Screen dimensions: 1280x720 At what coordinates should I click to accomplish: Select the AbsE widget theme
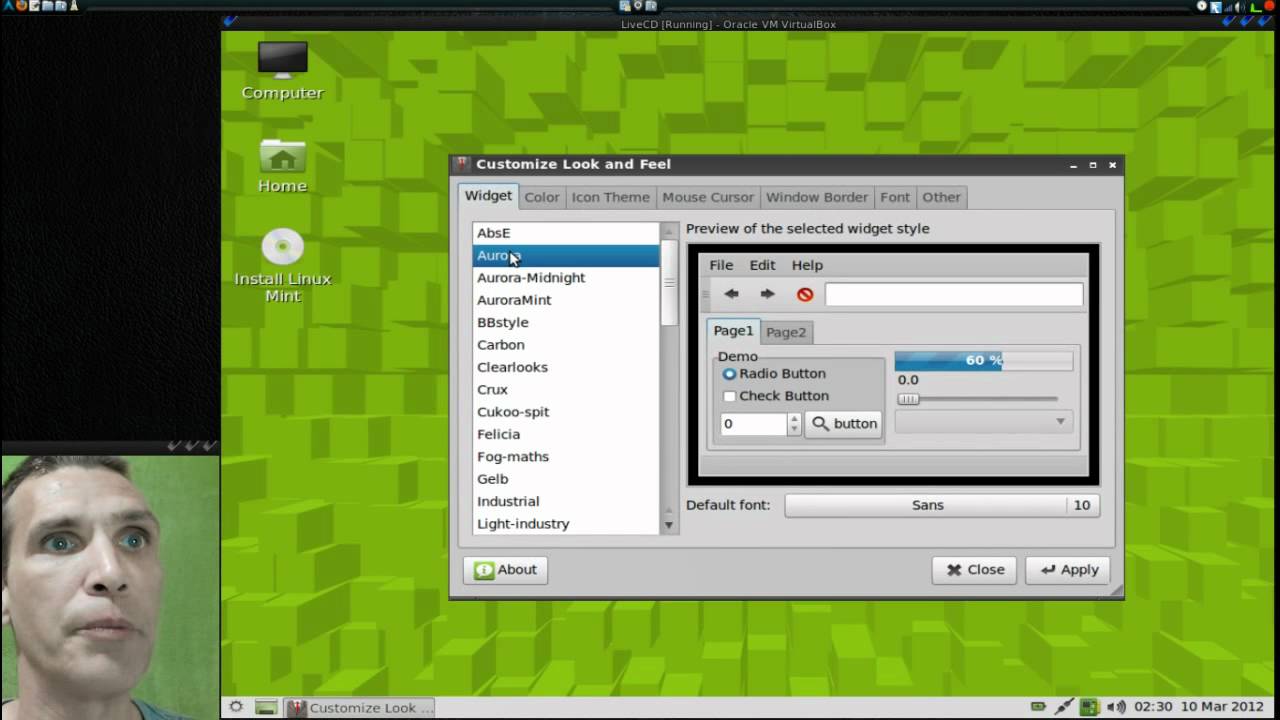566,233
